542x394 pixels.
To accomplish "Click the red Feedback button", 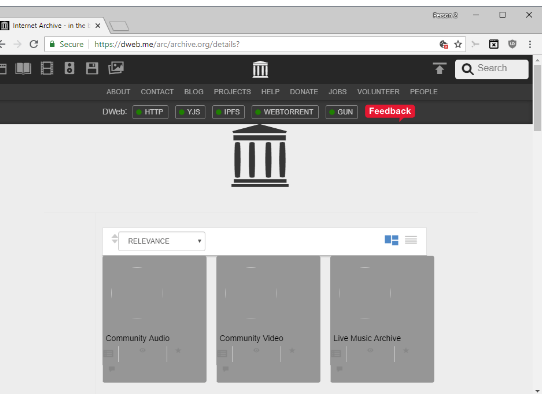I will 390,111.
